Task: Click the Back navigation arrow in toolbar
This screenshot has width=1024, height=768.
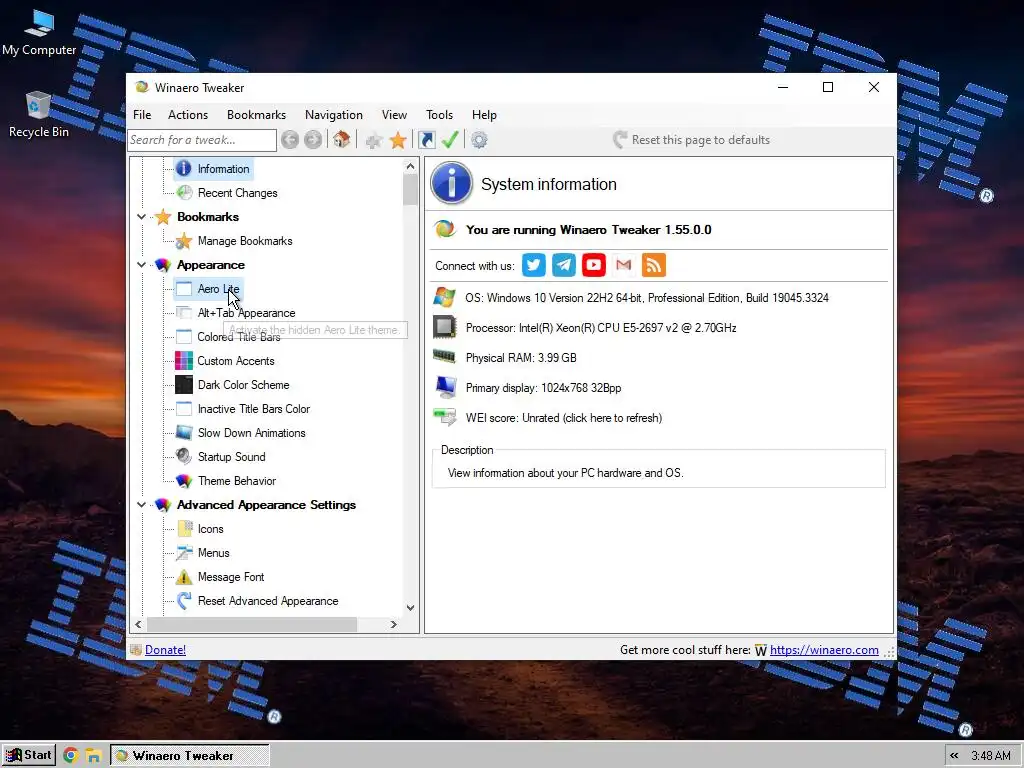Action: tap(290, 140)
